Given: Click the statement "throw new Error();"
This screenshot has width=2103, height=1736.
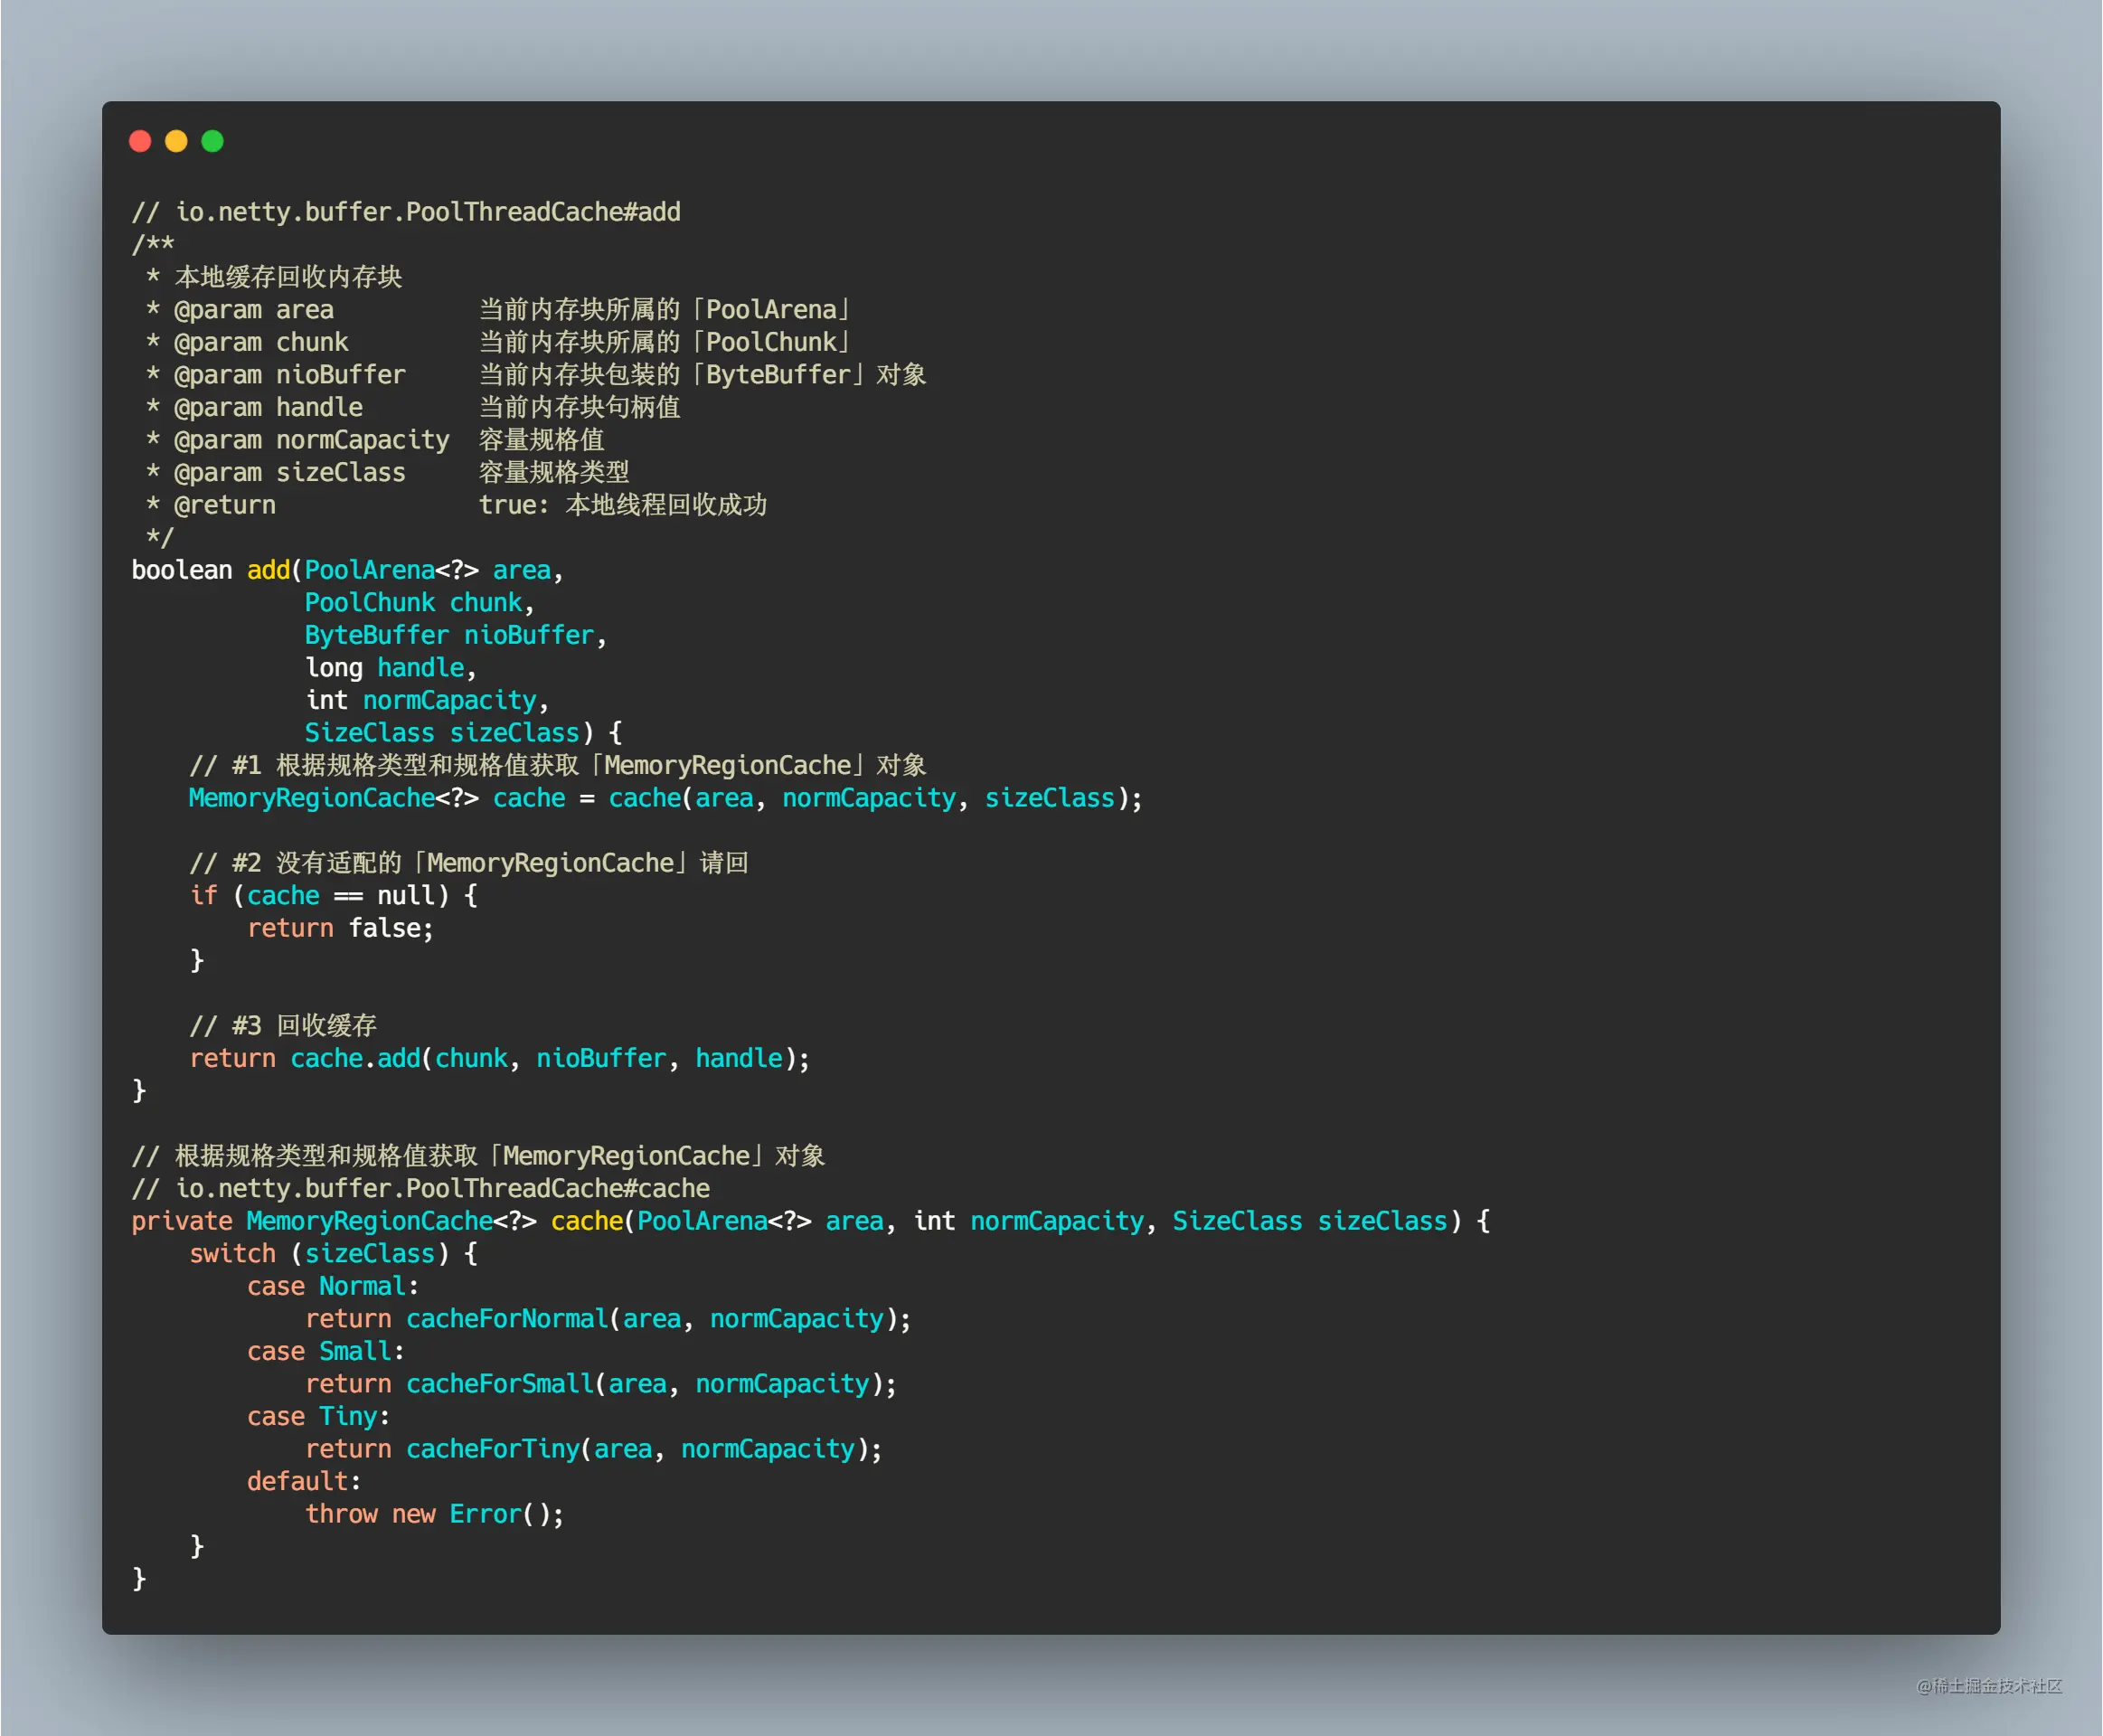Looking at the screenshot, I should (435, 1514).
